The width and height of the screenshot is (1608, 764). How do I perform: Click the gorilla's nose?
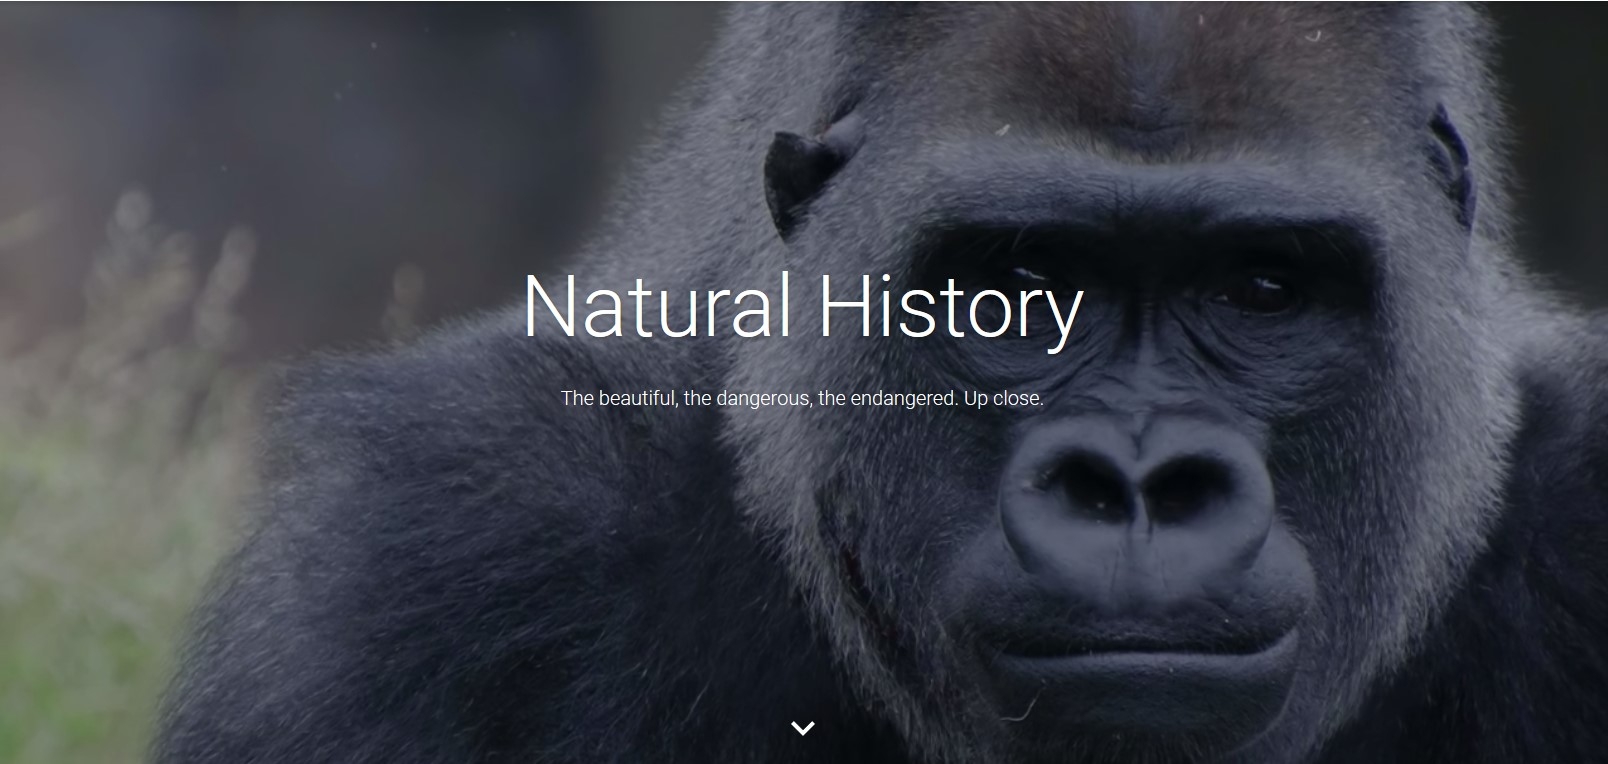[x=1136, y=485]
